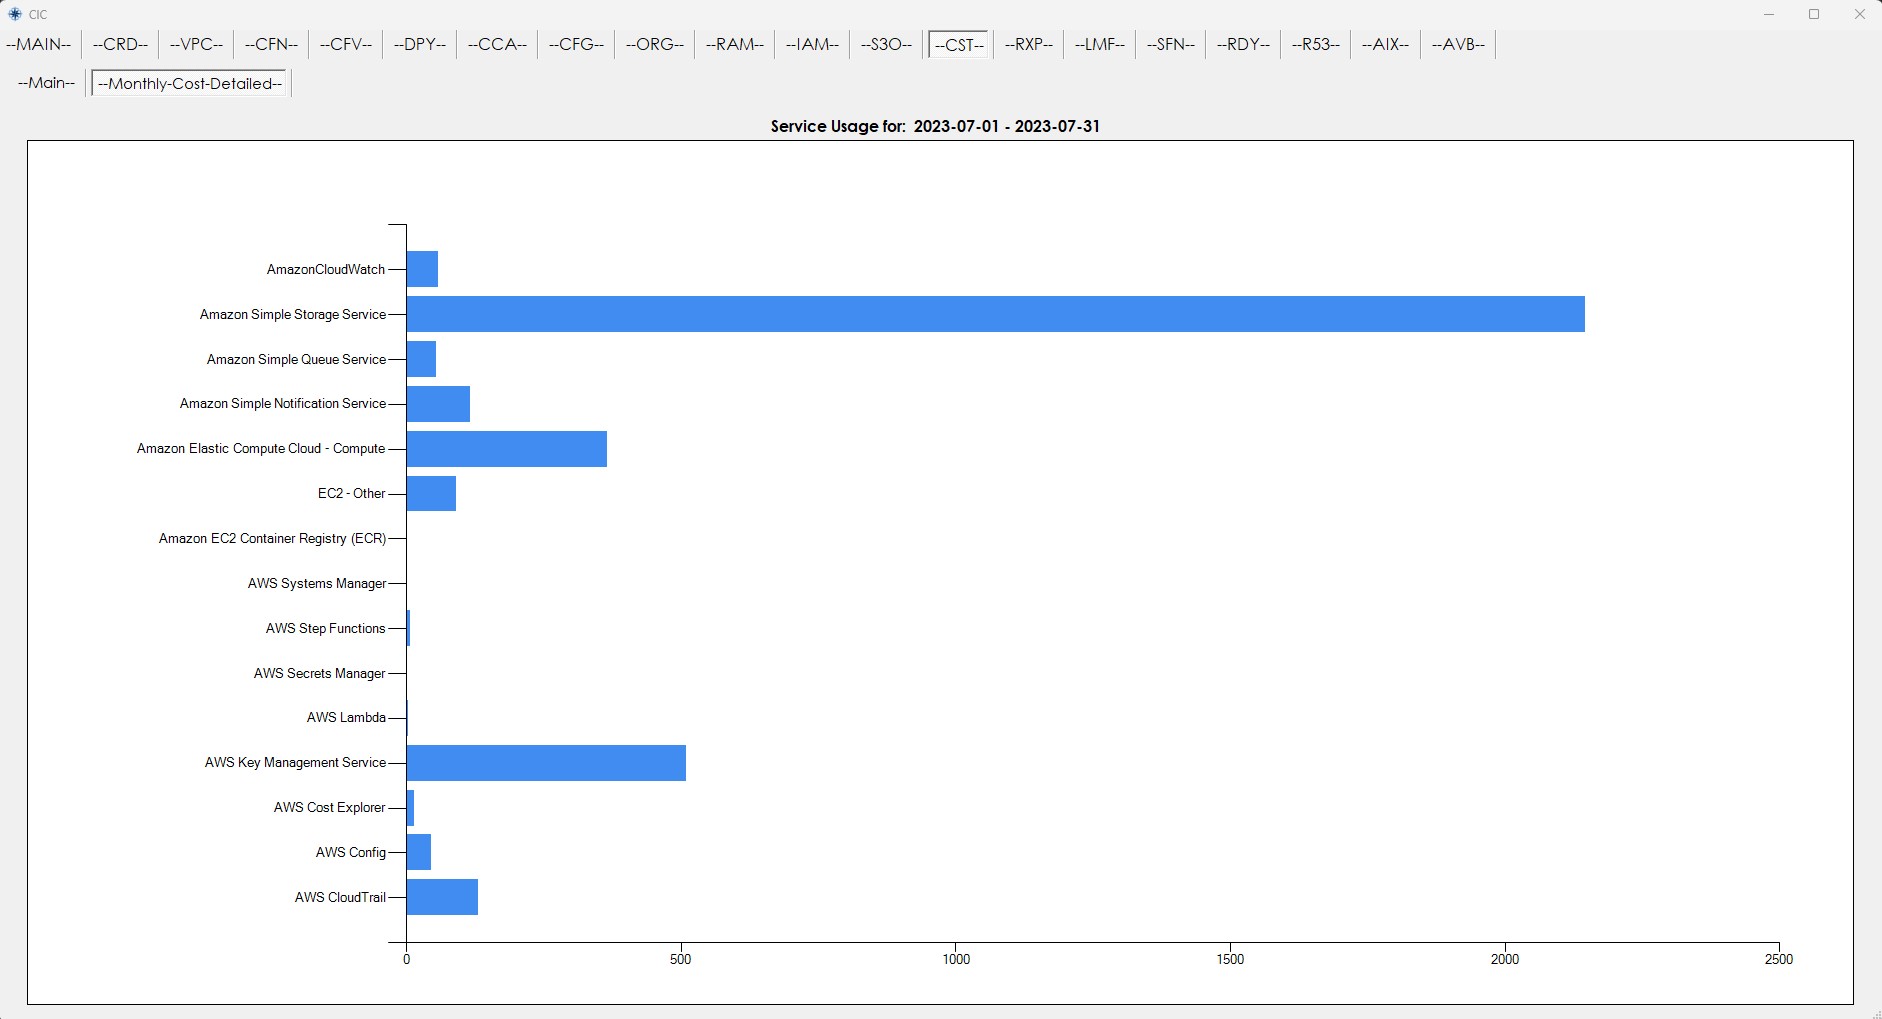Go to the --IAM-- tab
Viewport: 1882px width, 1019px height.
(811, 45)
